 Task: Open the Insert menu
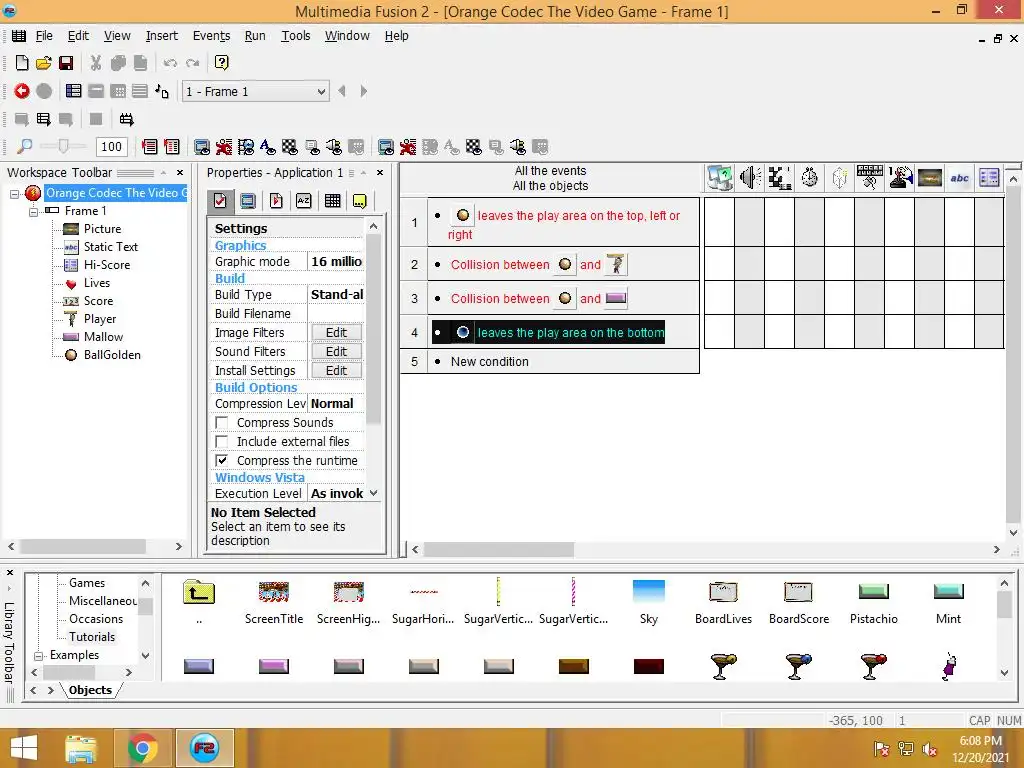coord(161,36)
